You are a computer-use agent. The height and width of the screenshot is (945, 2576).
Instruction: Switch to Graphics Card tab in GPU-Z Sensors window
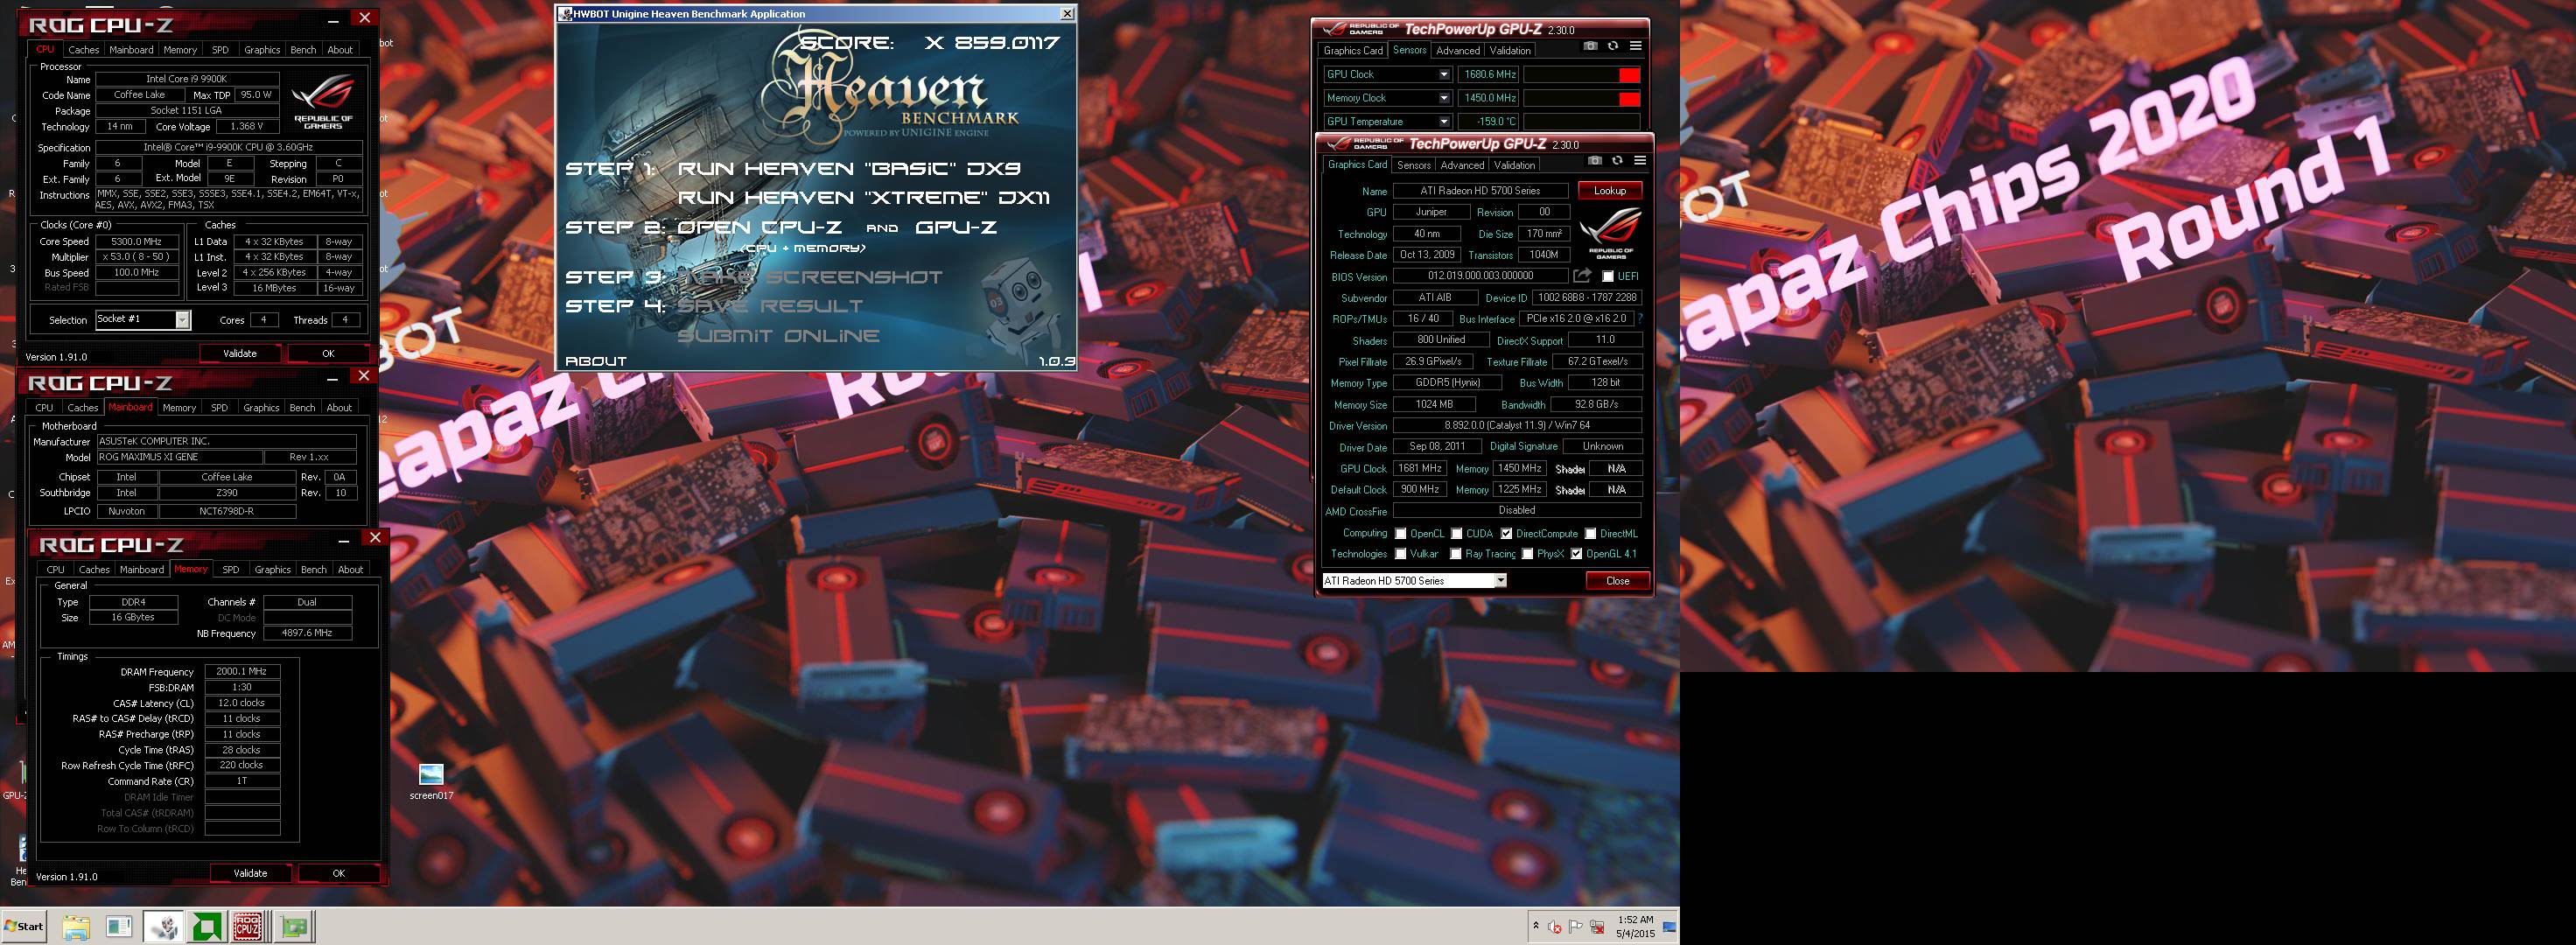[x=1353, y=50]
